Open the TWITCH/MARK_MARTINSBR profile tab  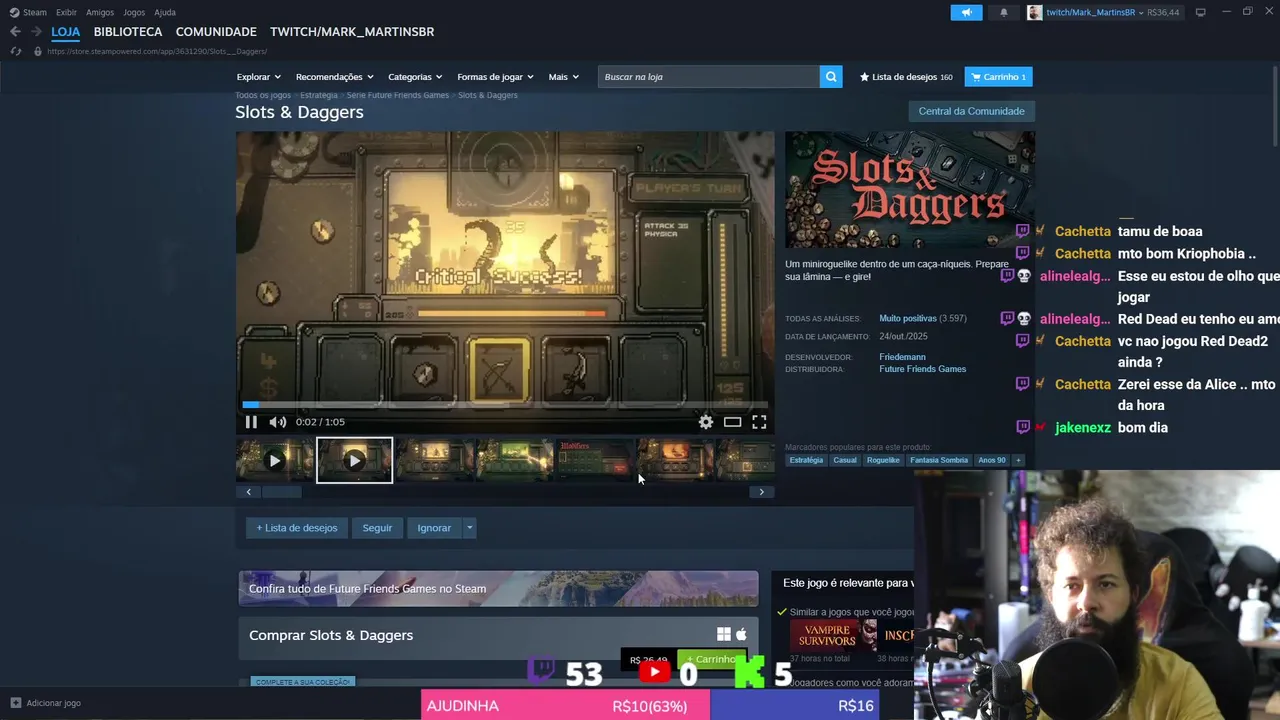(x=352, y=32)
